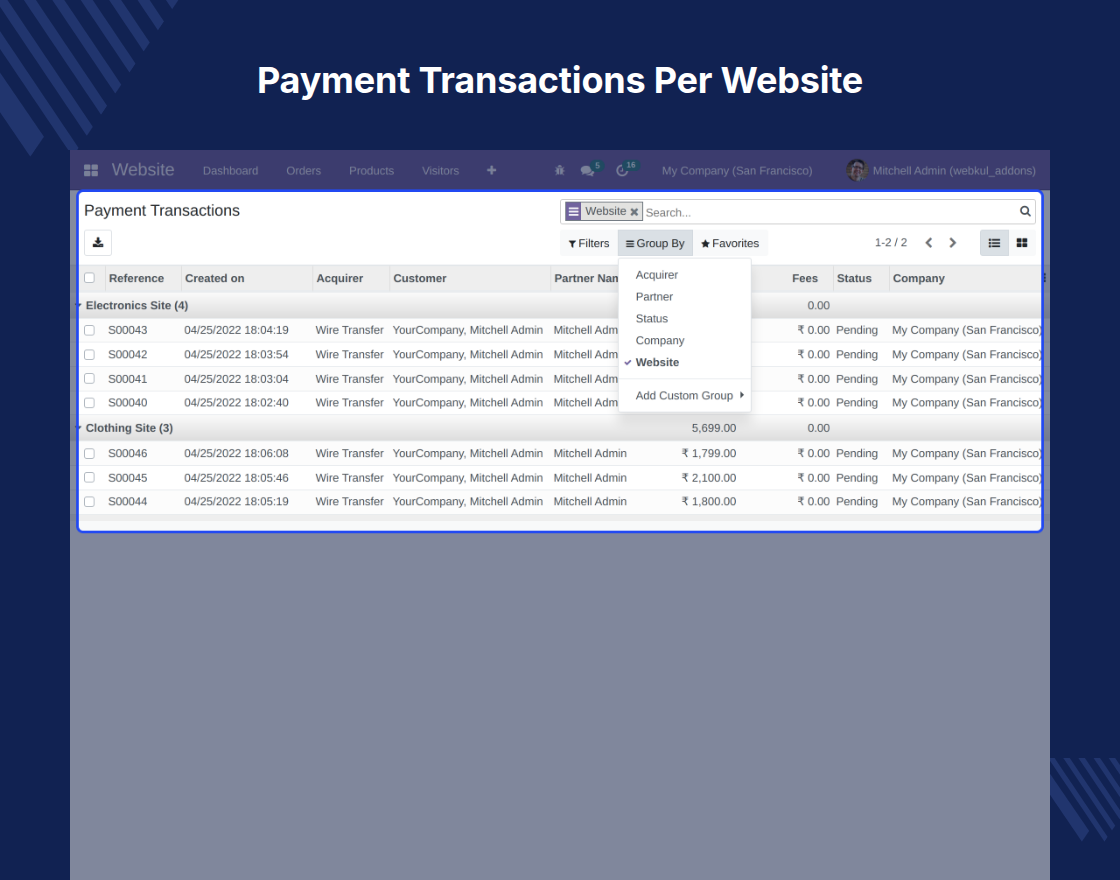1120x880 pixels.
Task: Toggle the select-all checkbox in the header
Action: click(x=89, y=278)
